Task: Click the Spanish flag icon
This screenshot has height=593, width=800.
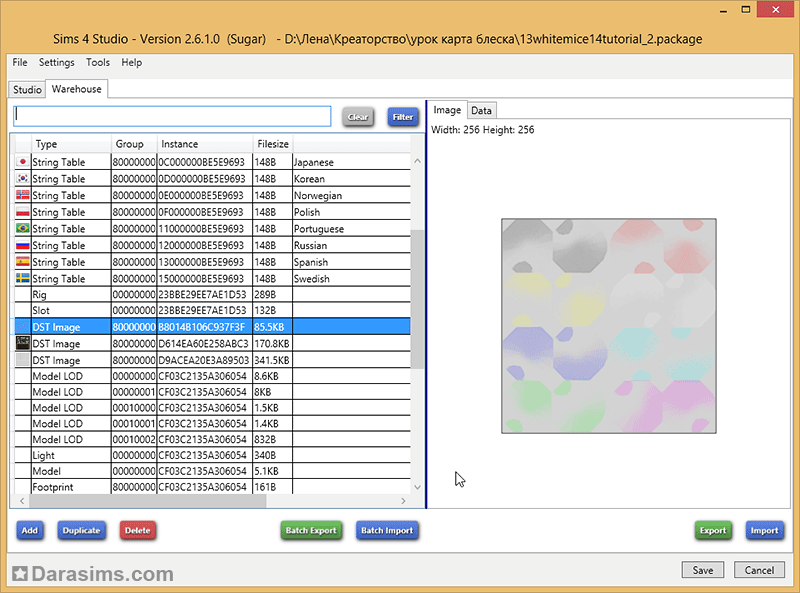Action: point(22,262)
